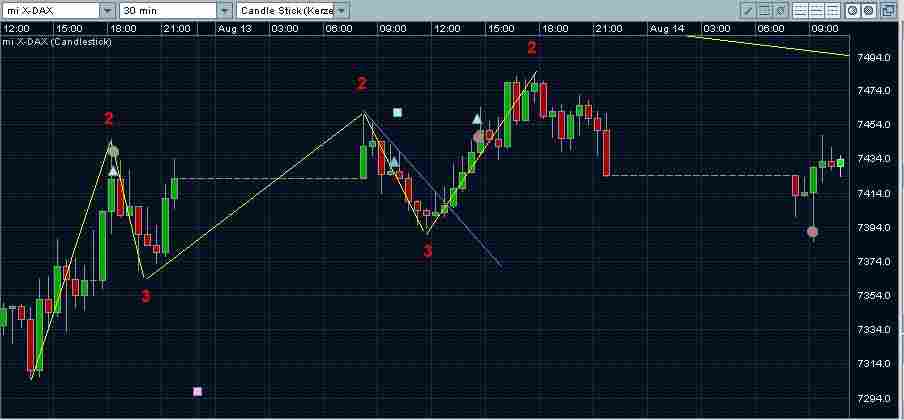904x420 pixels.
Task: Expand the 30 min timeframe dropdown
Action: click(x=225, y=11)
